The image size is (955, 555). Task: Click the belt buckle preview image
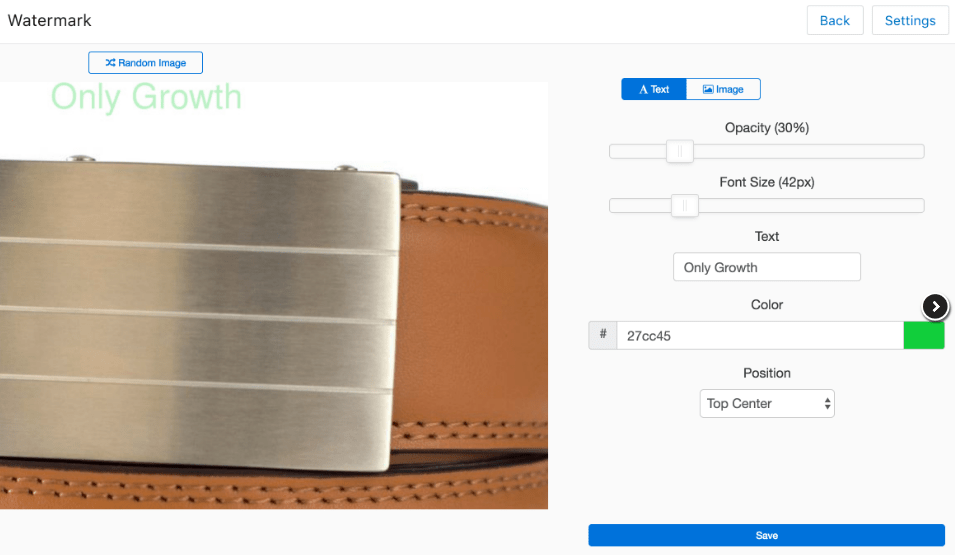tap(273, 295)
